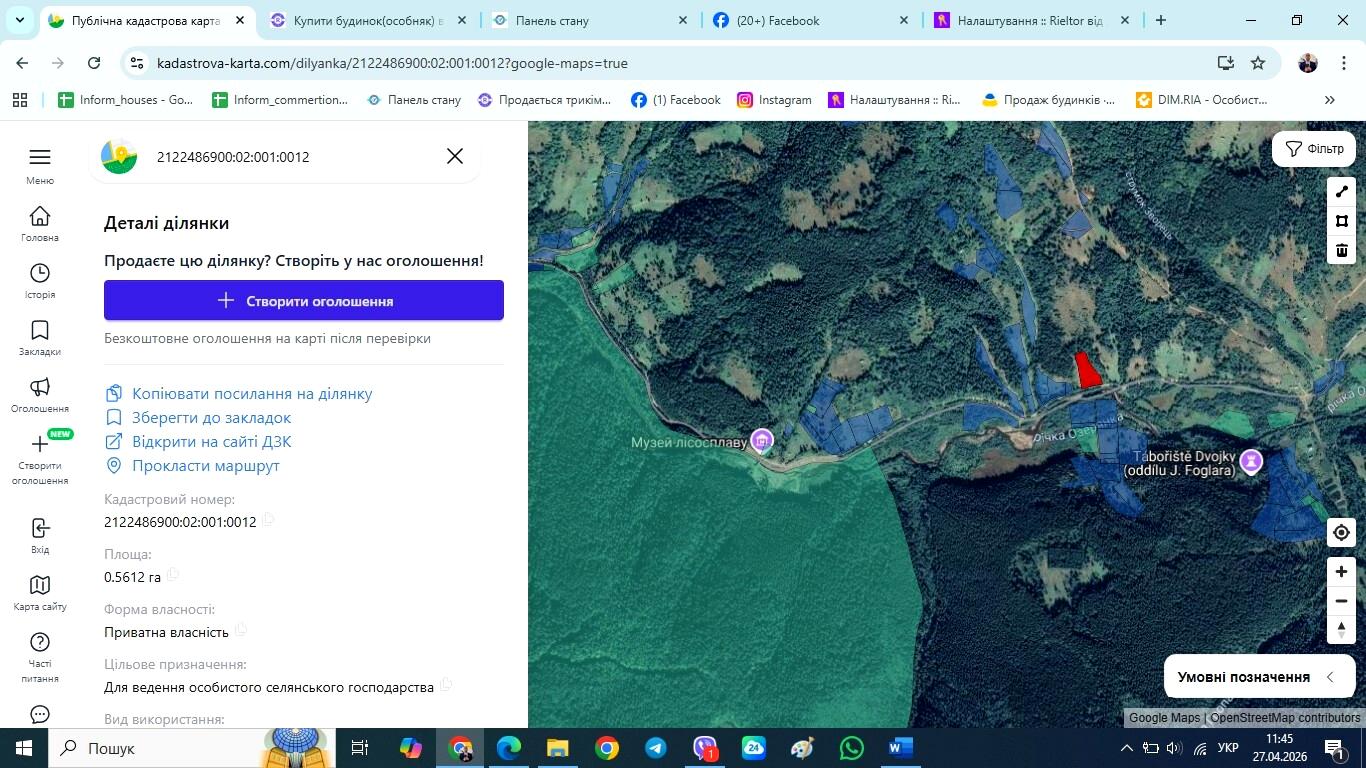The image size is (1366, 768).
Task: Click the Tábořiště Dvojky map marker
Action: [x=1251, y=461]
